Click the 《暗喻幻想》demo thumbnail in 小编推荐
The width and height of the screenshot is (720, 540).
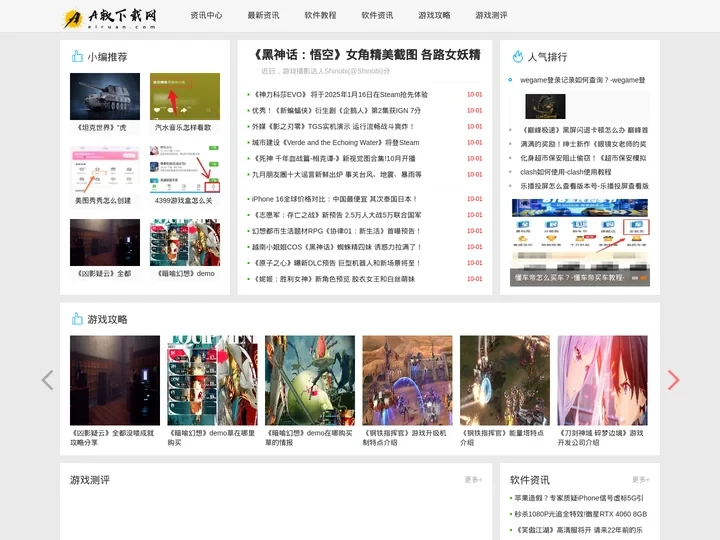point(185,242)
